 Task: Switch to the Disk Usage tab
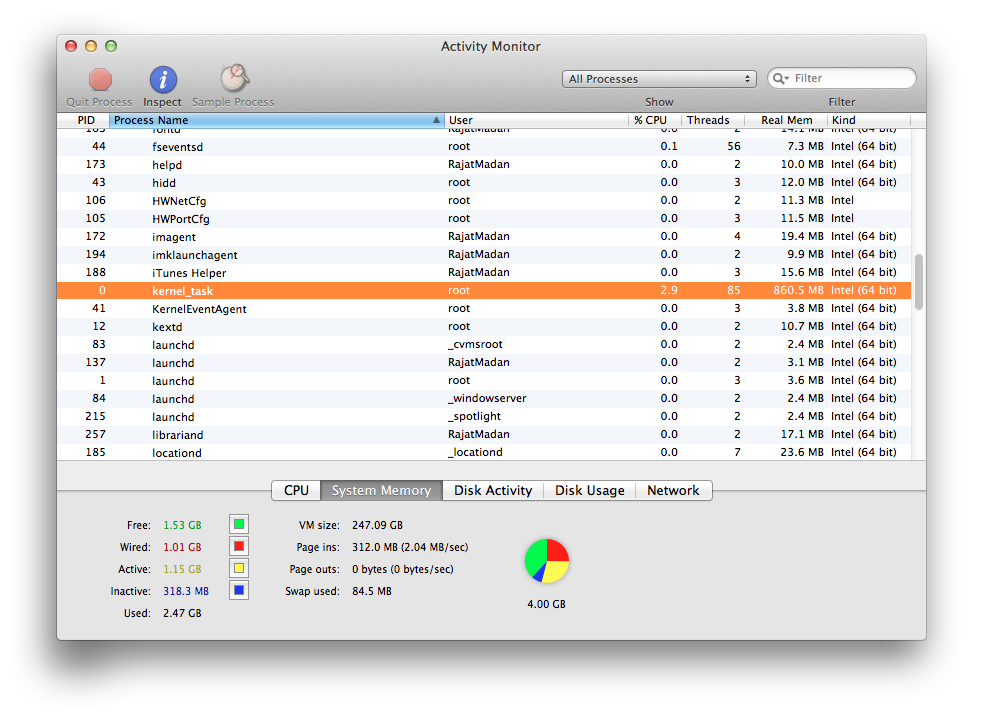pos(589,490)
